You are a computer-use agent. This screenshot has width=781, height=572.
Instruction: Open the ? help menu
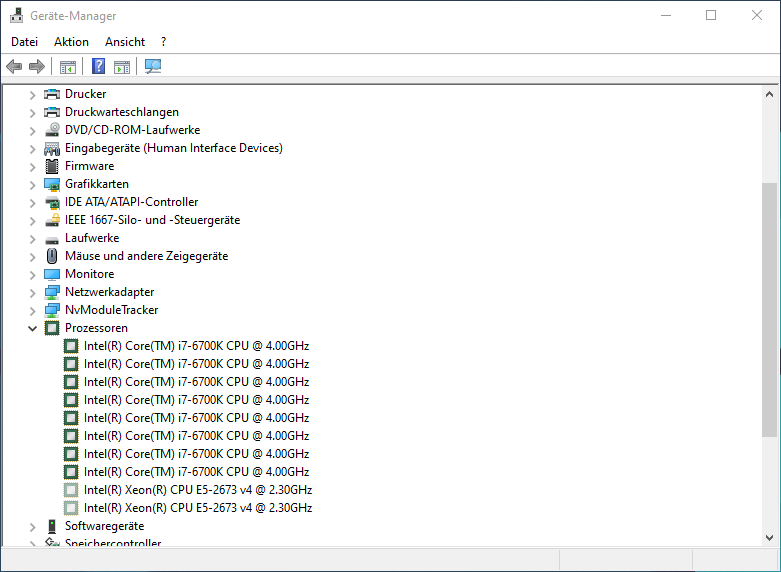(x=163, y=42)
